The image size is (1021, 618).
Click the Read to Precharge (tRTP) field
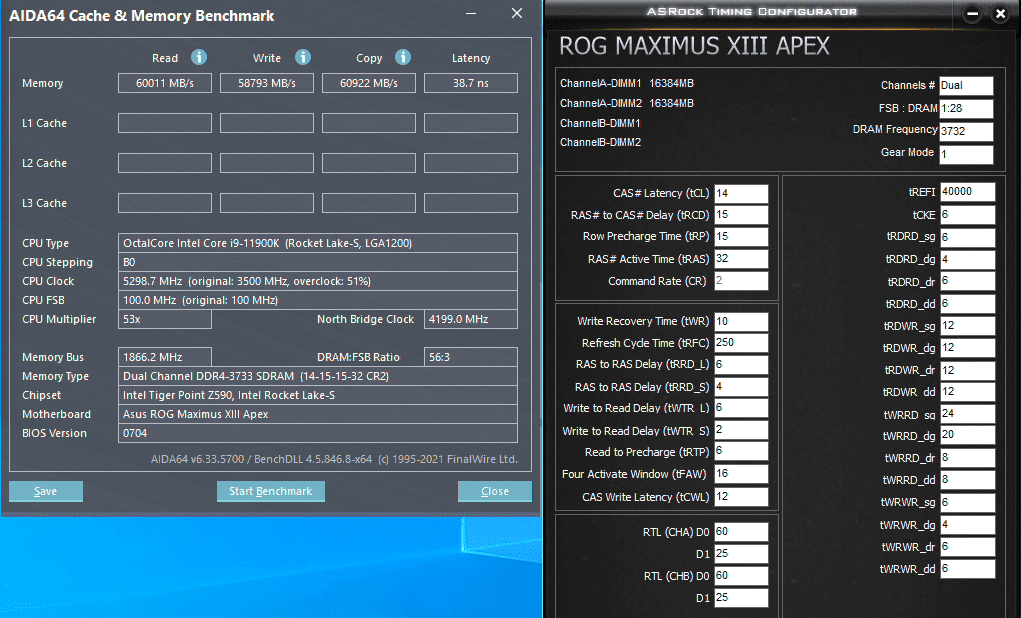[741, 451]
